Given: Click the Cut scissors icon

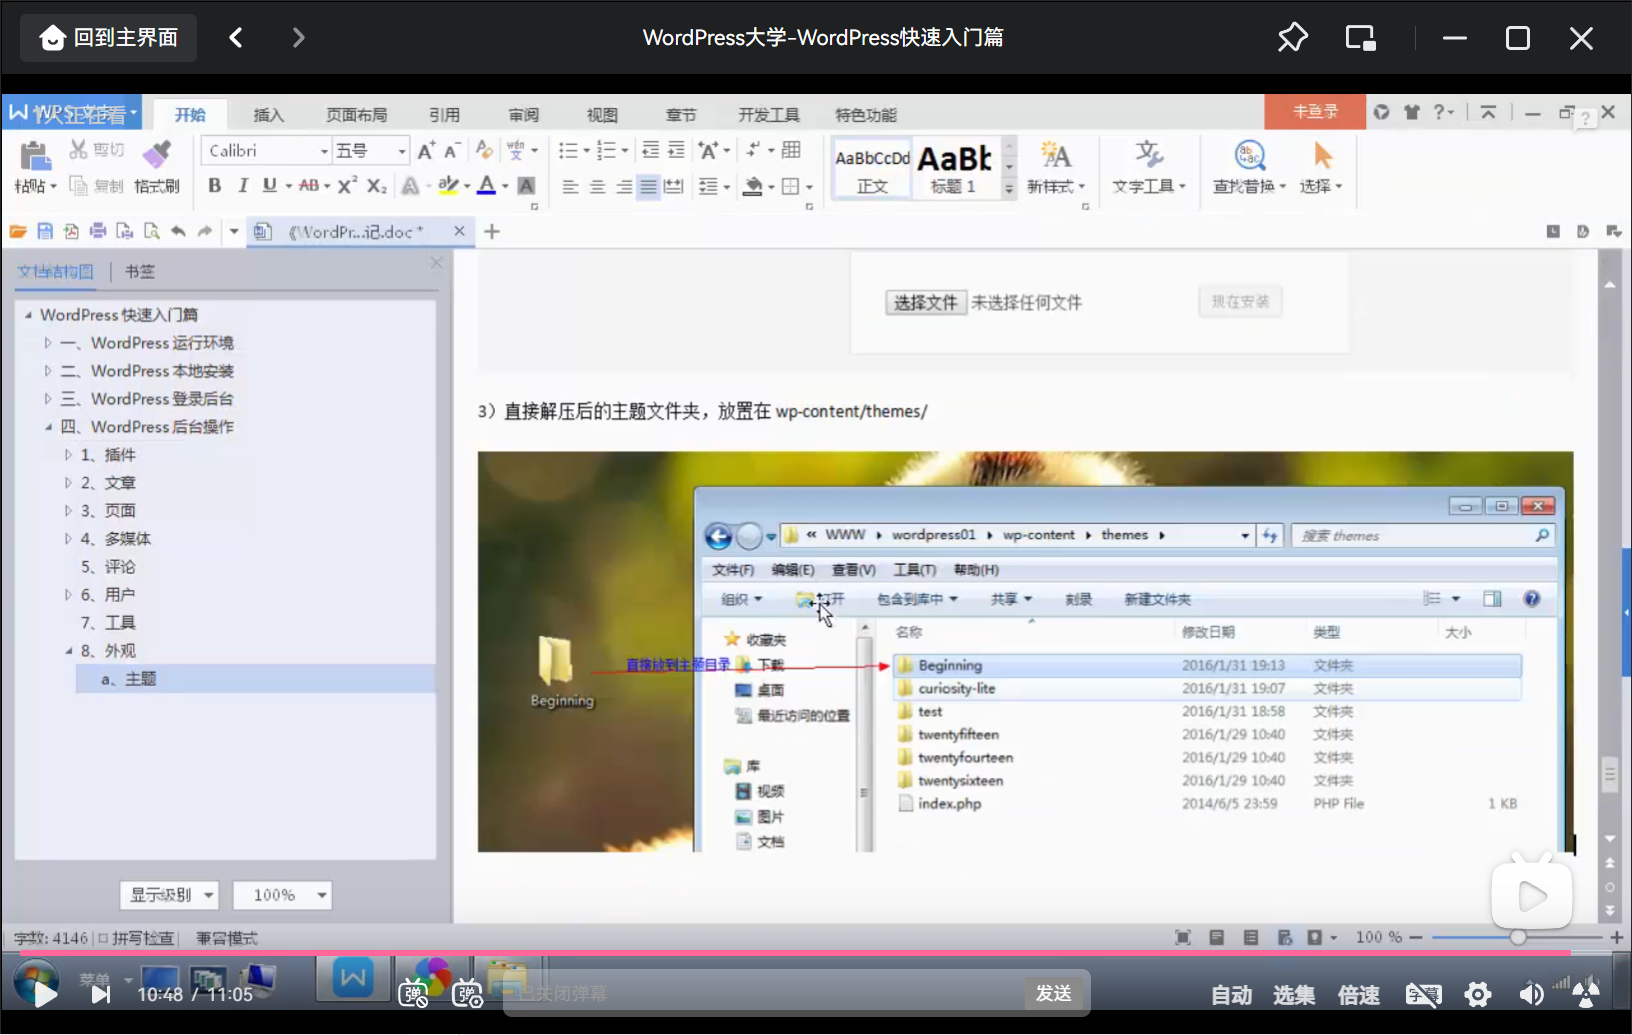Looking at the screenshot, I should (78, 150).
